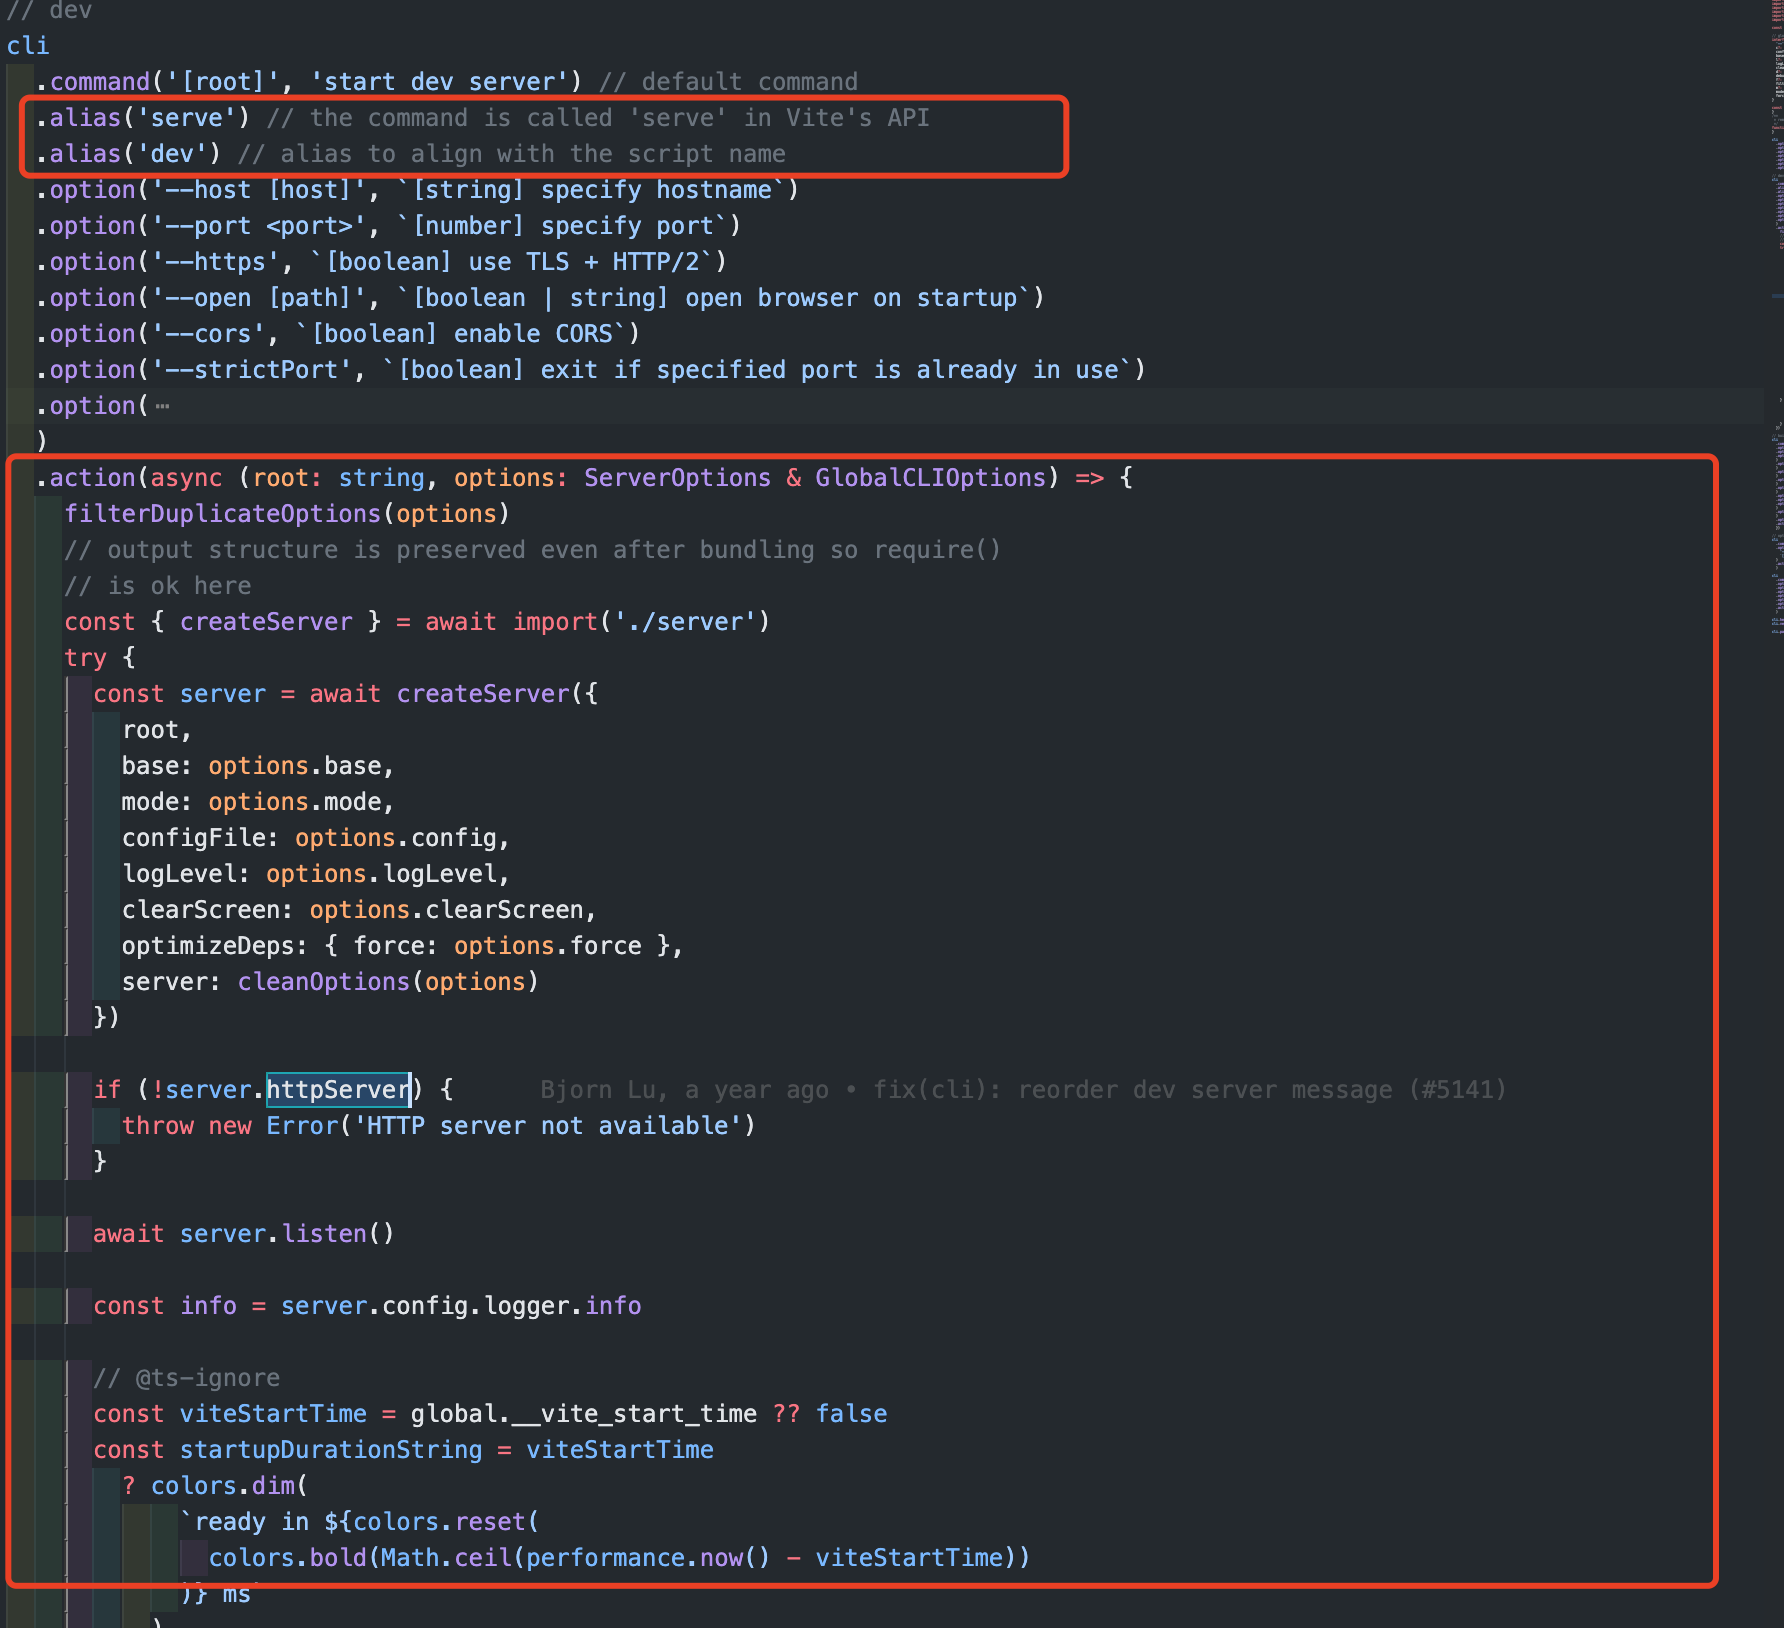This screenshot has width=1784, height=1628.
Task: Click logger in server.config.logger.info
Action: point(526,1306)
